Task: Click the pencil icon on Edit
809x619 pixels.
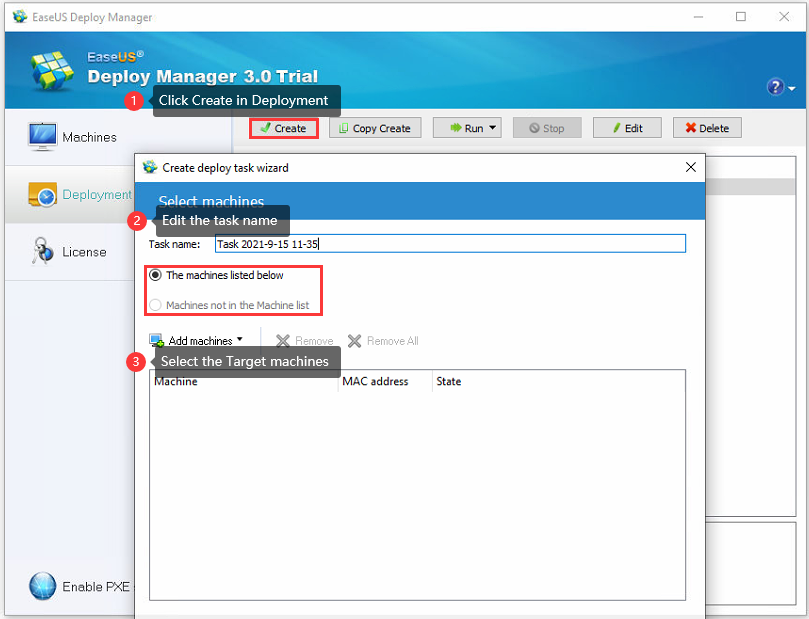Action: [x=616, y=127]
